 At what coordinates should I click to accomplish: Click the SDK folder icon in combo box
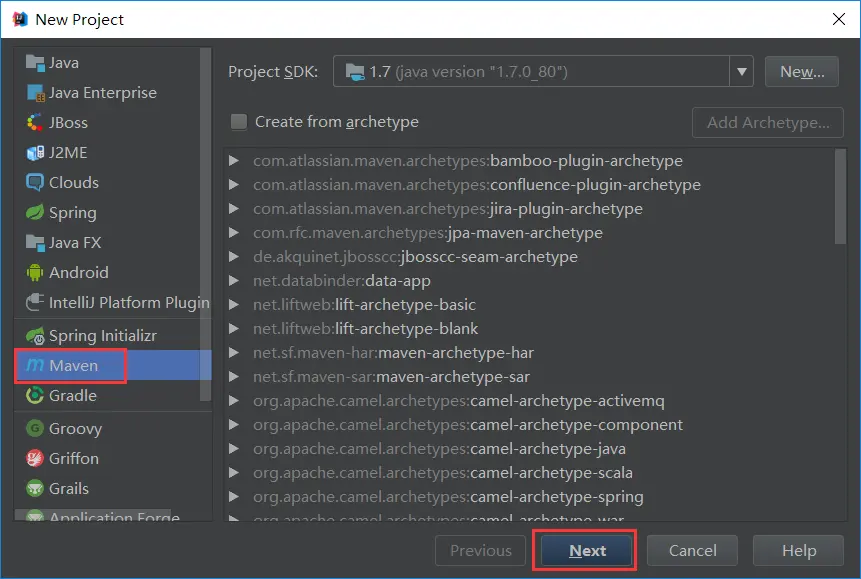(x=355, y=72)
